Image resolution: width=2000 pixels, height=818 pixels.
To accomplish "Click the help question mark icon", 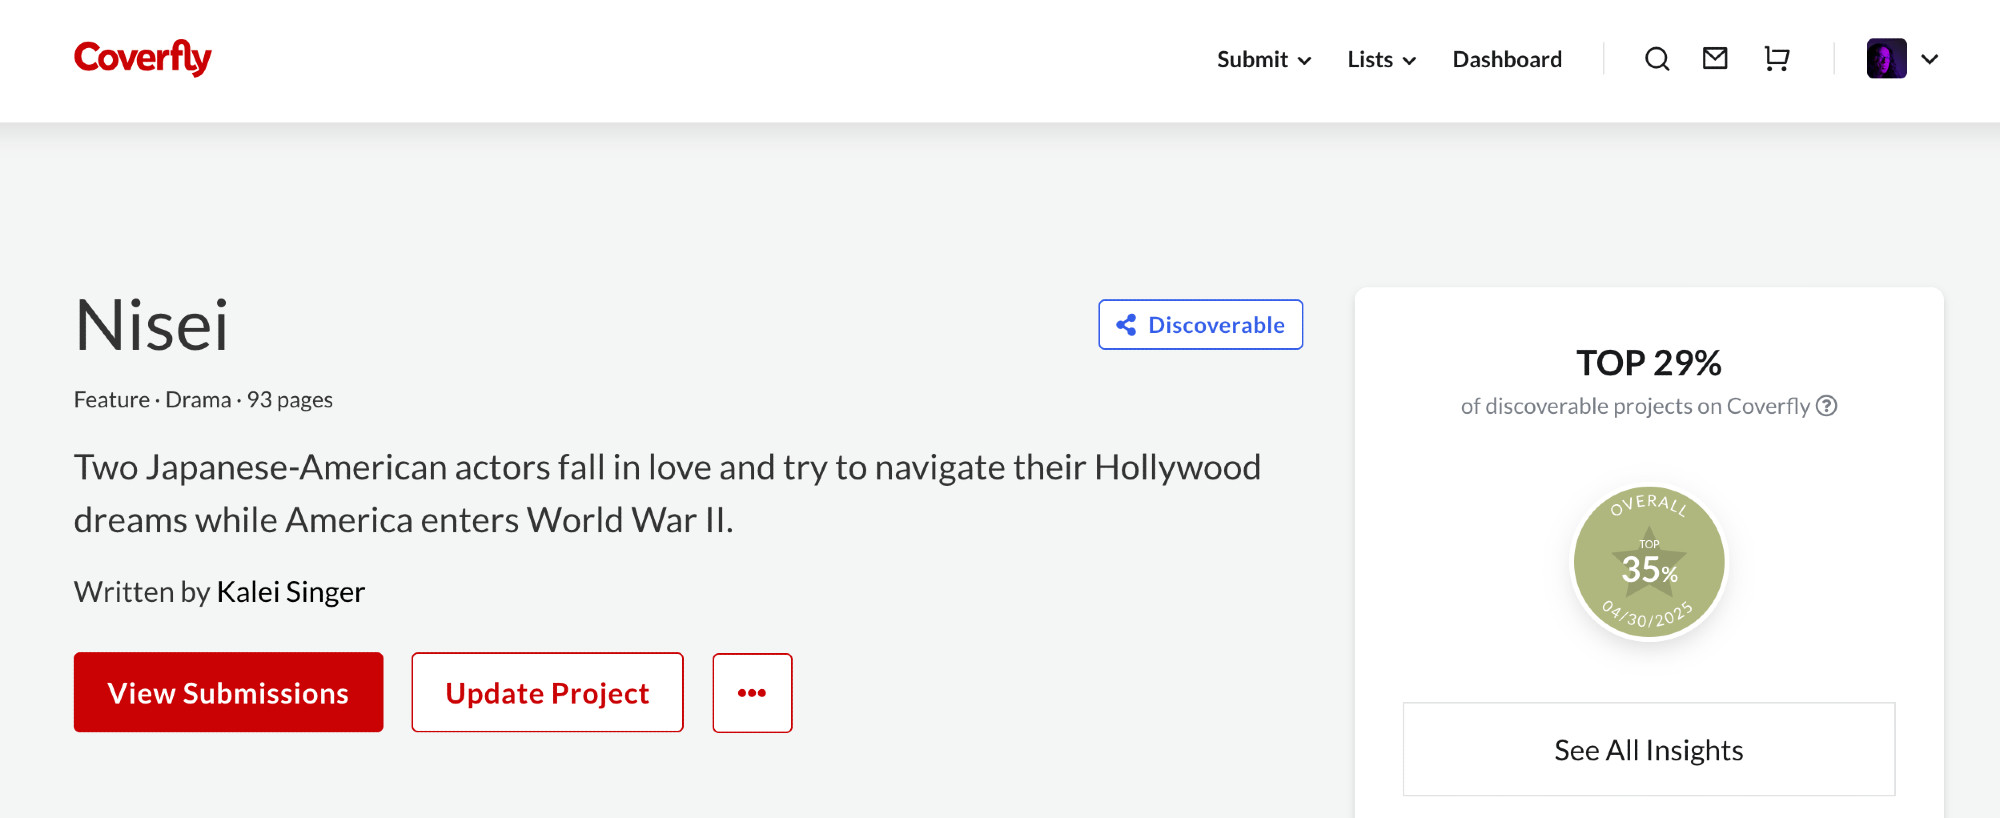I will pyautogui.click(x=1827, y=406).
